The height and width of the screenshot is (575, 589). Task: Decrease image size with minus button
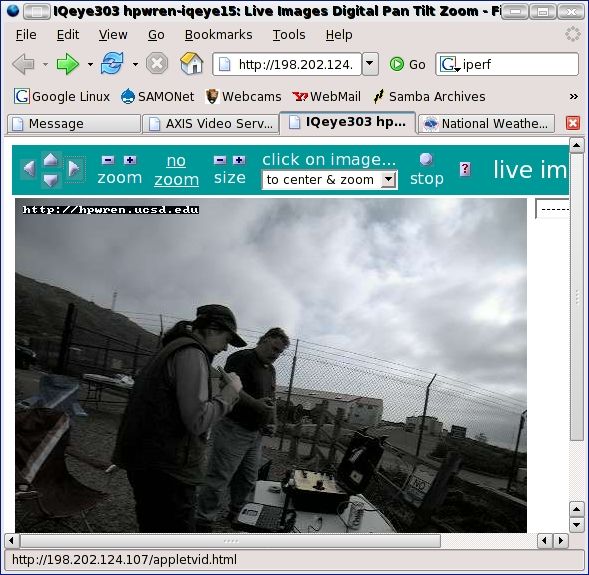[x=220, y=160]
